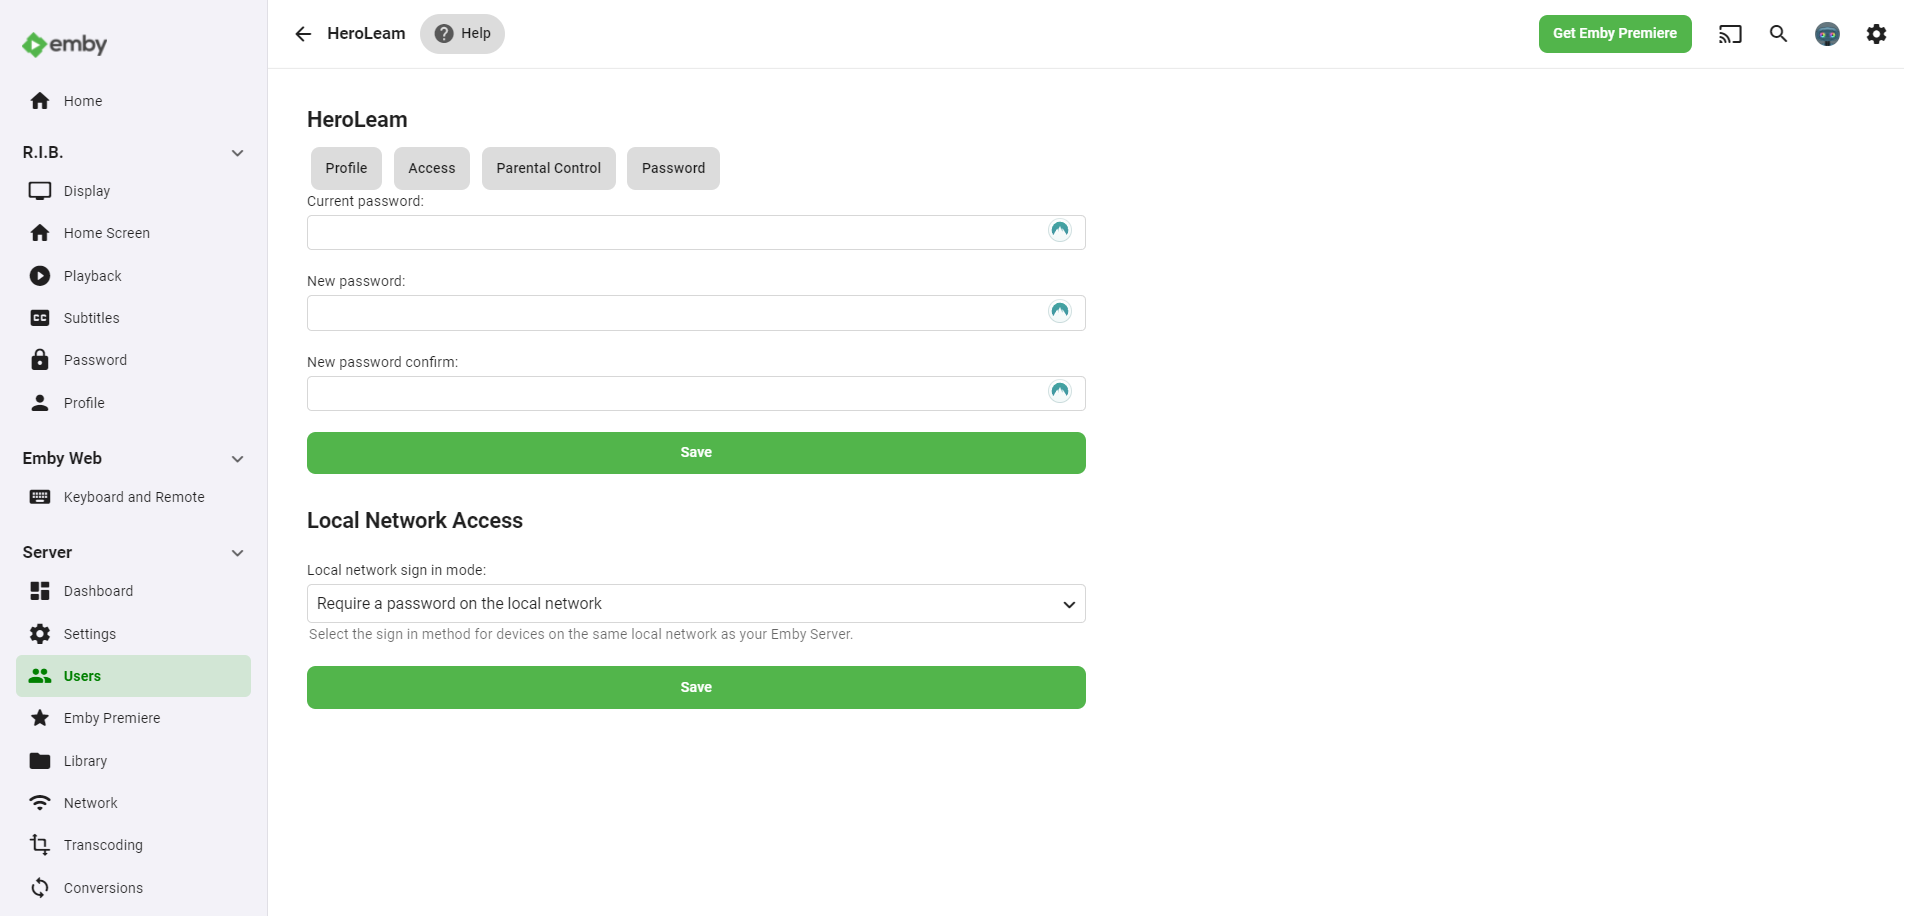This screenshot has height=916, width=1920.
Task: Click the Library folder icon
Action: 40,761
